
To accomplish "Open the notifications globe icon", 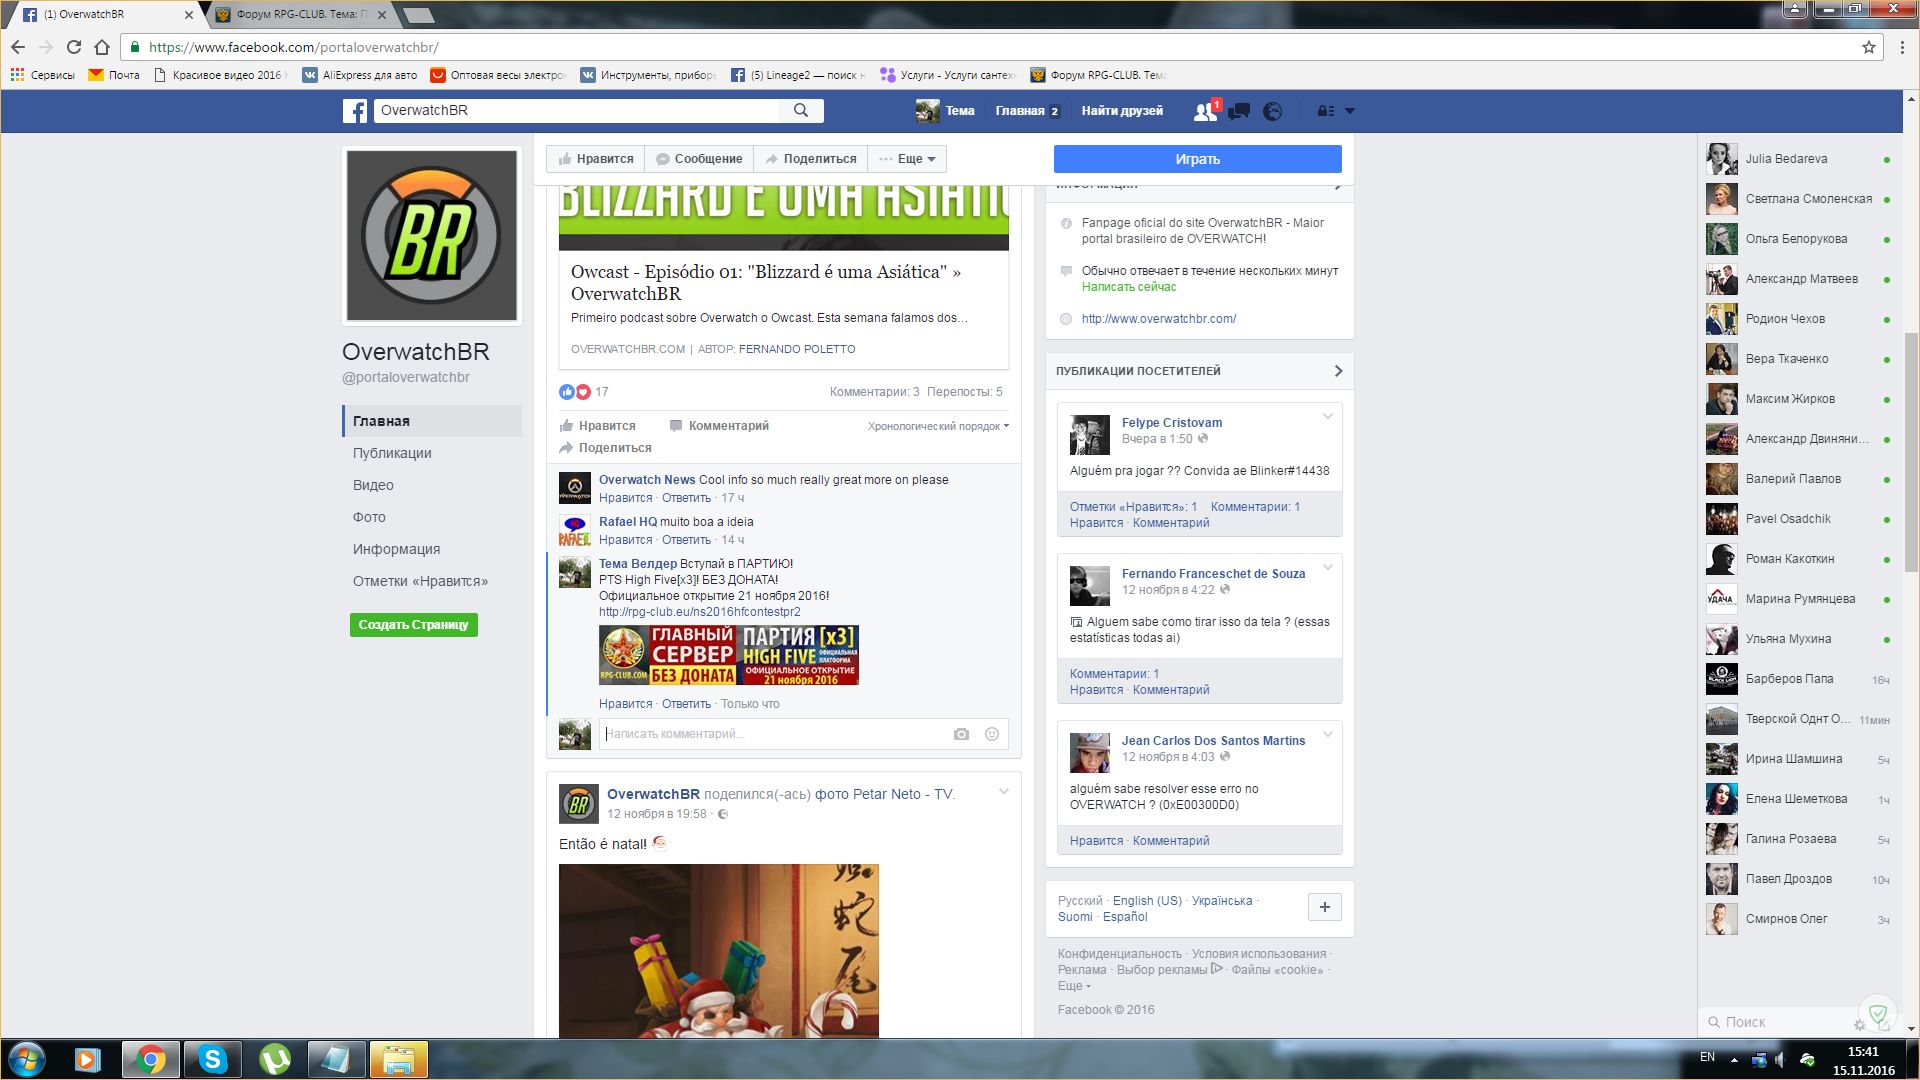I will tap(1272, 111).
